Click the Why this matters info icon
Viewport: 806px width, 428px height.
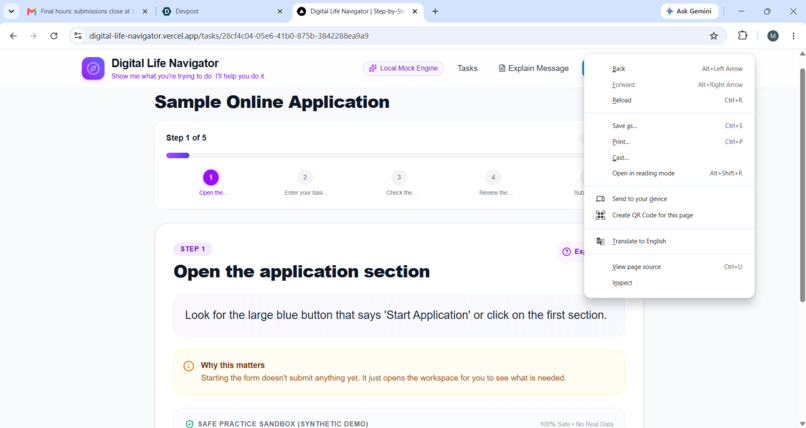(189, 366)
